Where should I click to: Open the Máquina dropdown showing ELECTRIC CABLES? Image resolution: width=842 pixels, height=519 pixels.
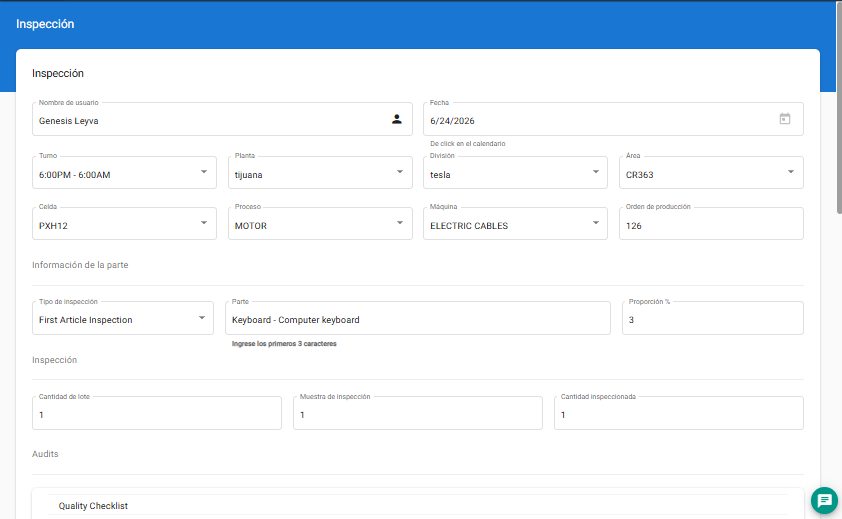[x=515, y=224]
